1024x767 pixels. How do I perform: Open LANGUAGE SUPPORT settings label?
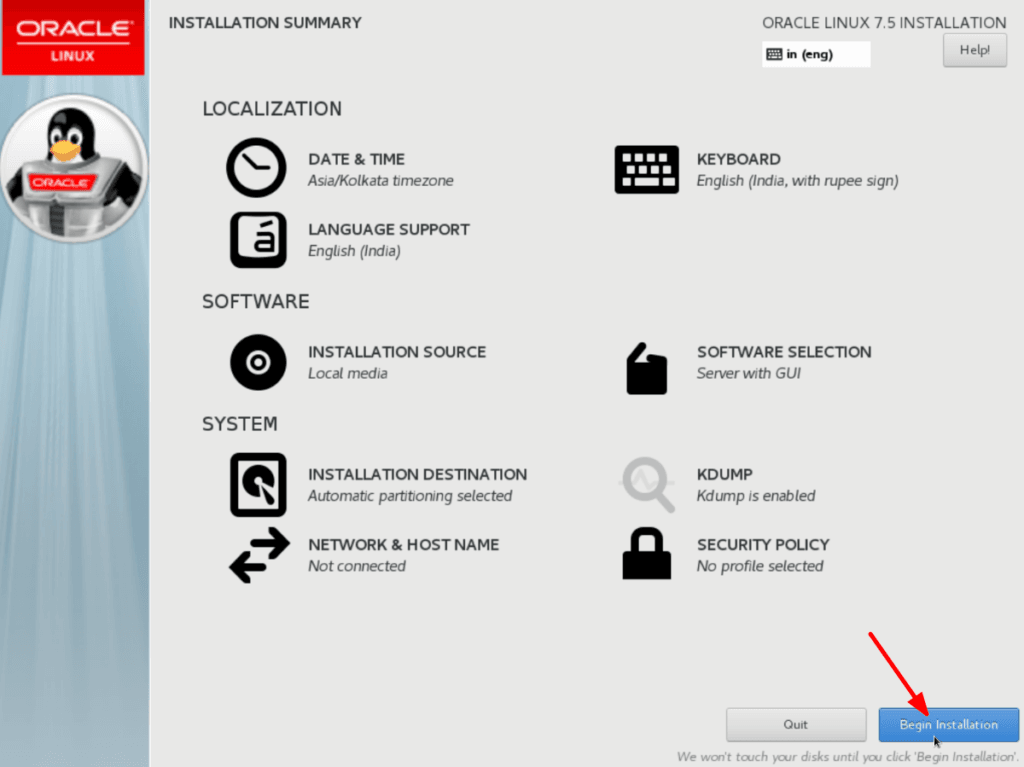pyautogui.click(x=389, y=229)
